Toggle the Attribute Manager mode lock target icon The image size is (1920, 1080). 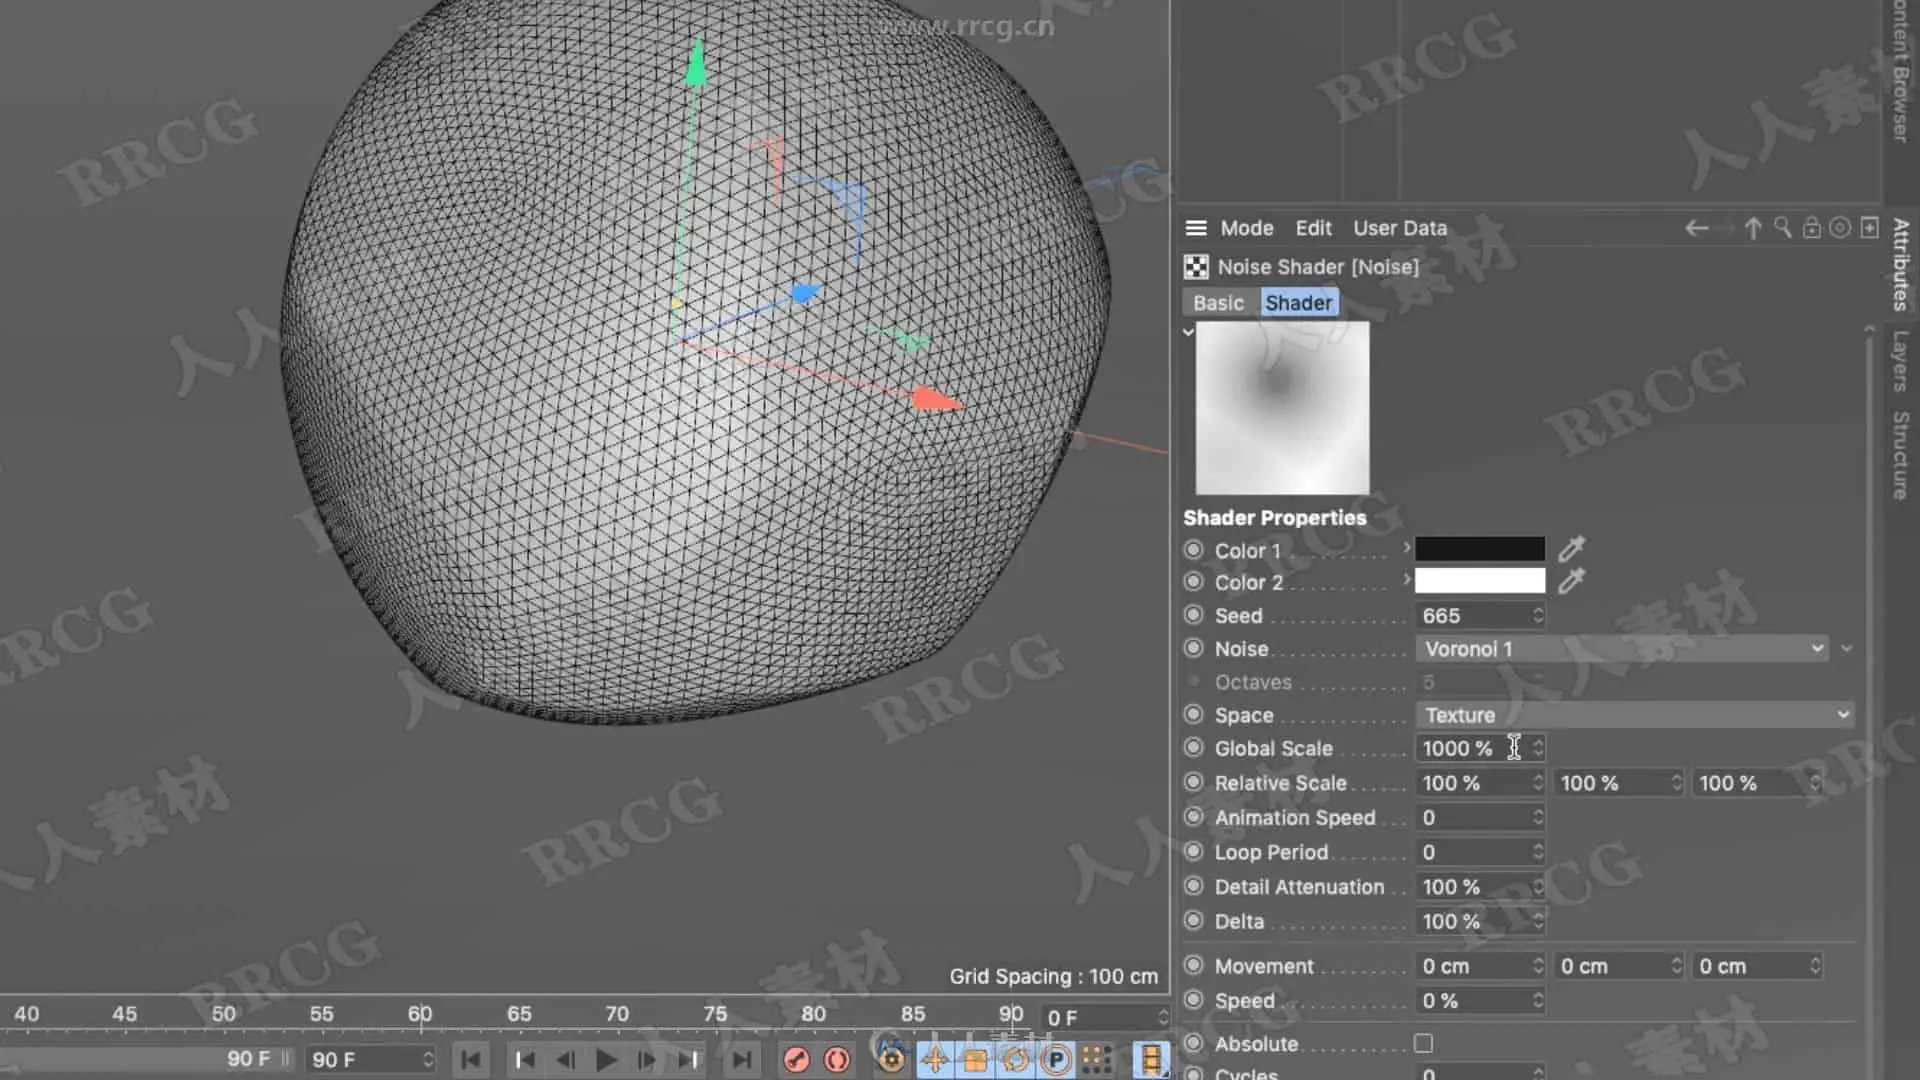tap(1840, 228)
